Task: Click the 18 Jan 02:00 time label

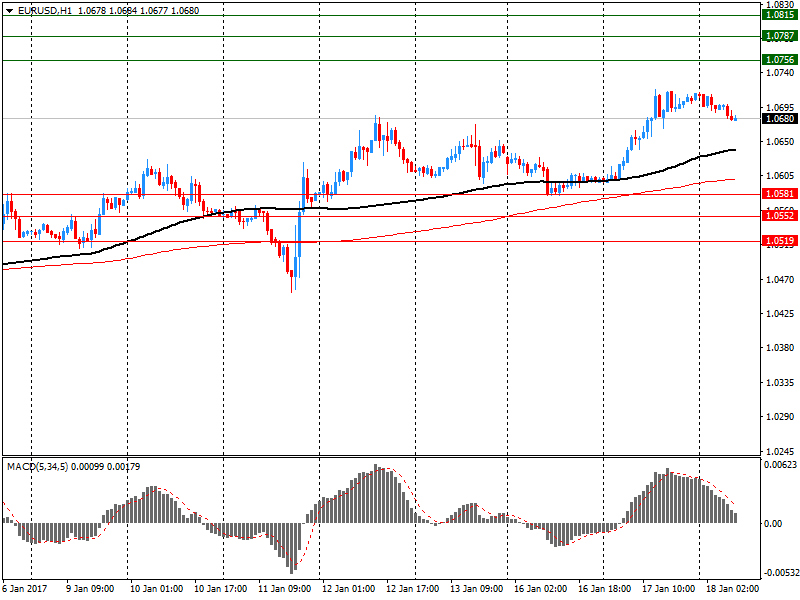Action: [733, 589]
